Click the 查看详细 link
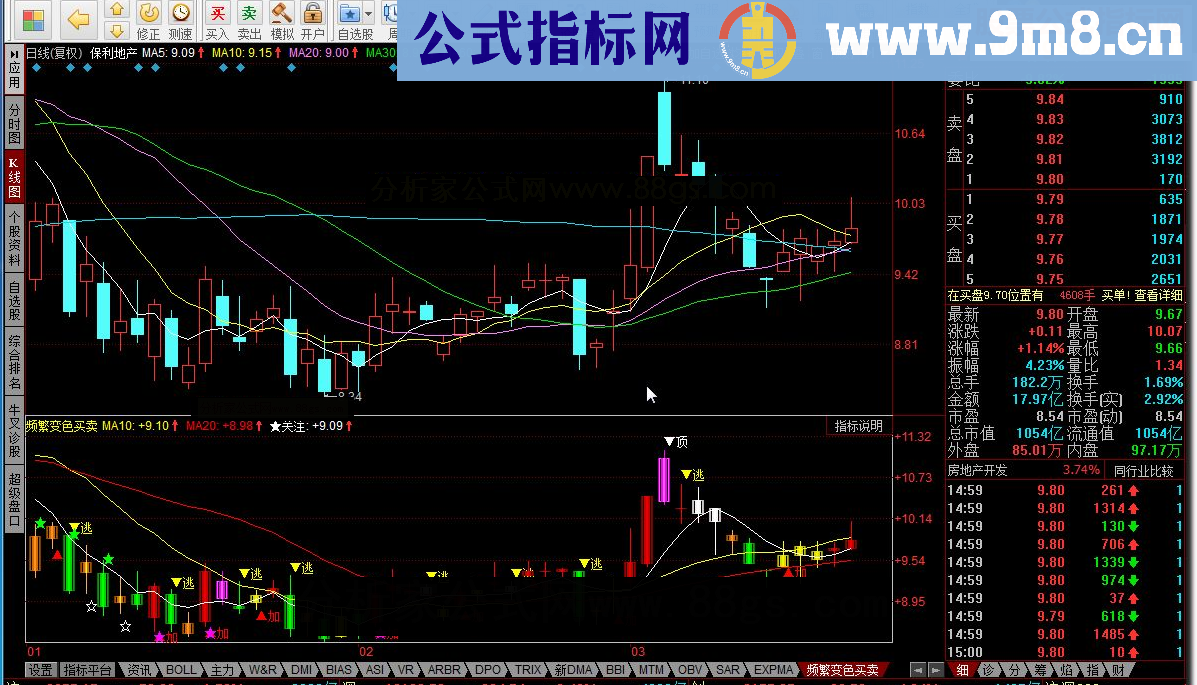Screen dimensions: 1197x685 1157,295
